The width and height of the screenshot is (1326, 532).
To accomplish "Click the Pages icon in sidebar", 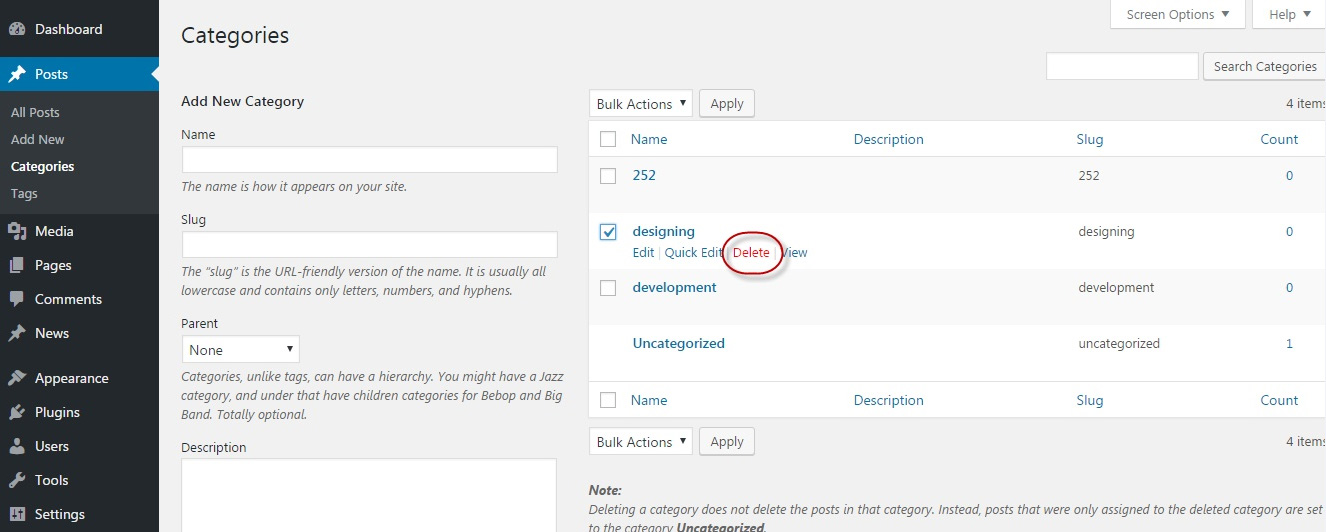I will click(x=17, y=265).
